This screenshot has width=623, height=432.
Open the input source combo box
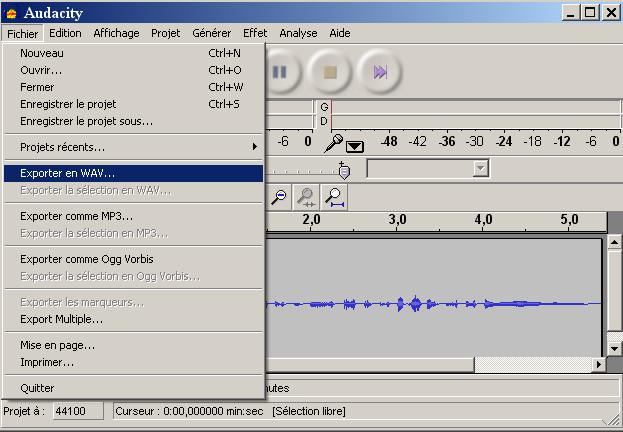[428, 169]
